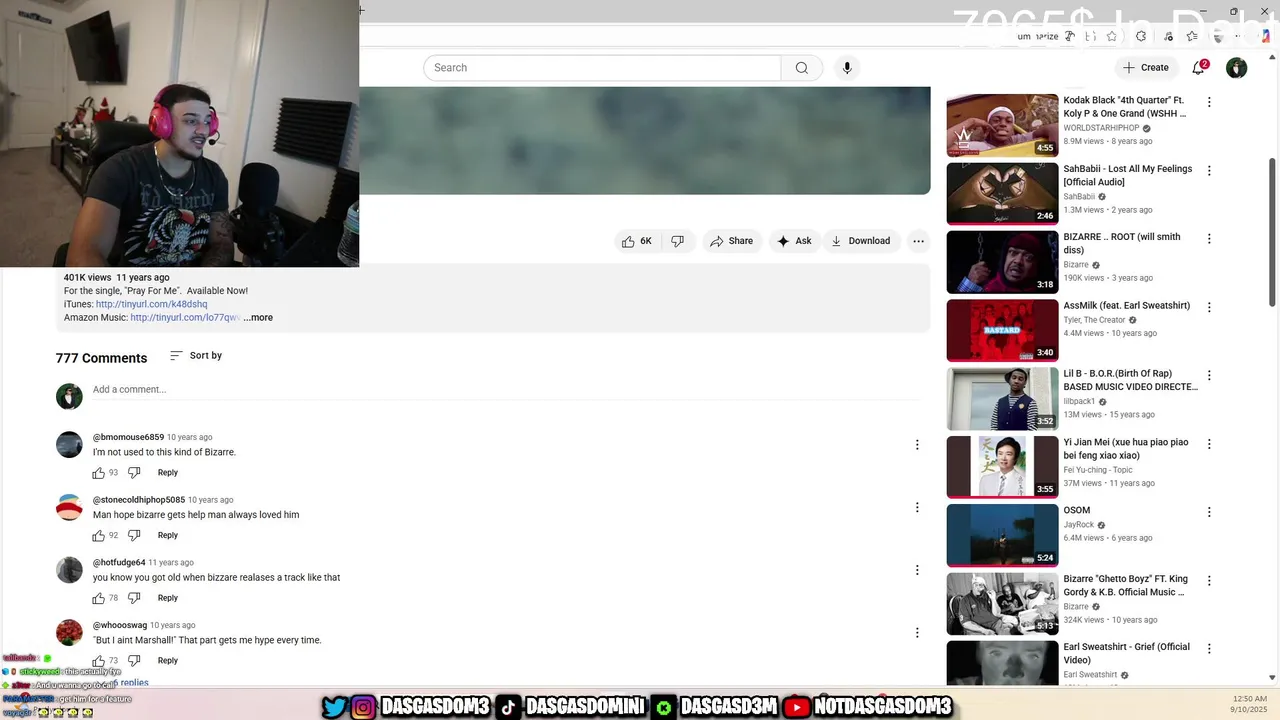Open options for @whoooswag comment
This screenshot has height=720, width=1280.
(917, 633)
